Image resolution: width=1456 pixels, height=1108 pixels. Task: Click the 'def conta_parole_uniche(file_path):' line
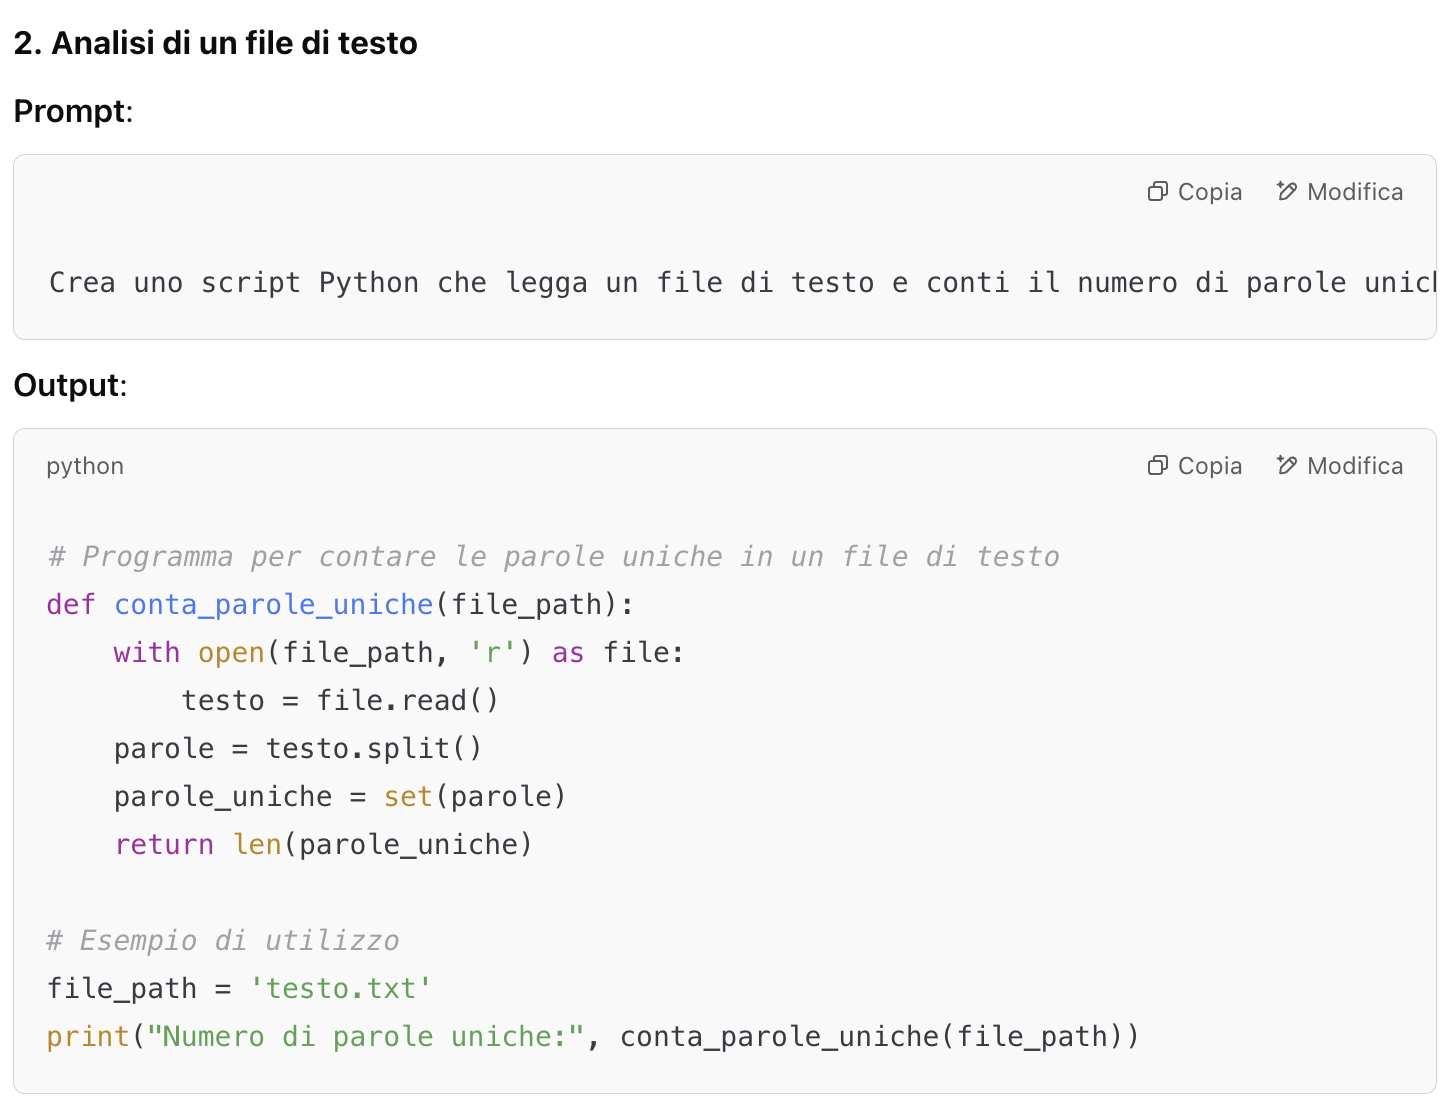(x=340, y=605)
